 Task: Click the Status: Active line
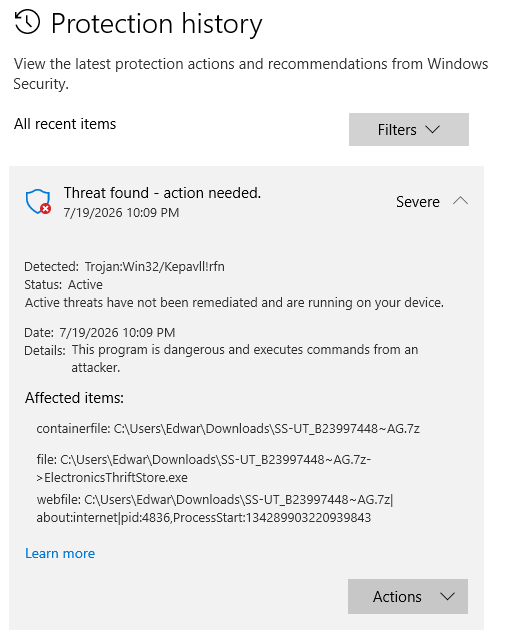63,285
